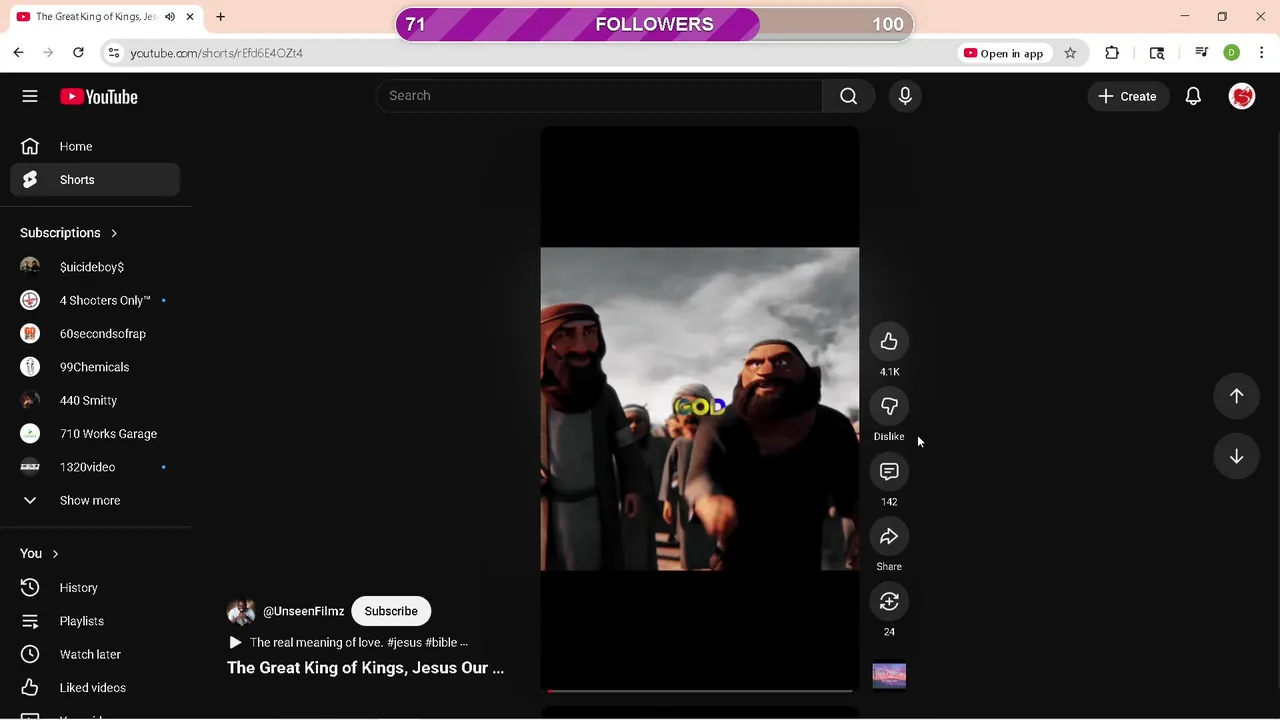Open the notifications bell
This screenshot has height=720, width=1280.
click(1193, 96)
